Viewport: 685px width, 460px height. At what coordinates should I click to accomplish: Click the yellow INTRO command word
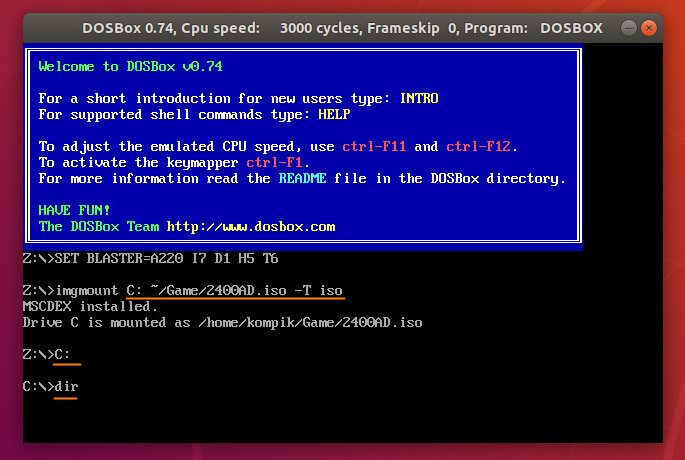pos(419,98)
